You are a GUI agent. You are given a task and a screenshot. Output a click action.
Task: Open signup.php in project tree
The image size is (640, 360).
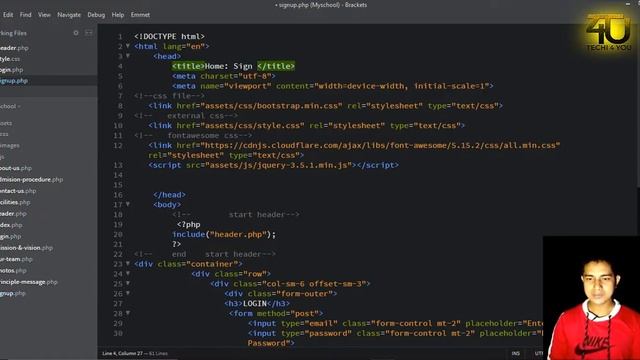(x=13, y=293)
